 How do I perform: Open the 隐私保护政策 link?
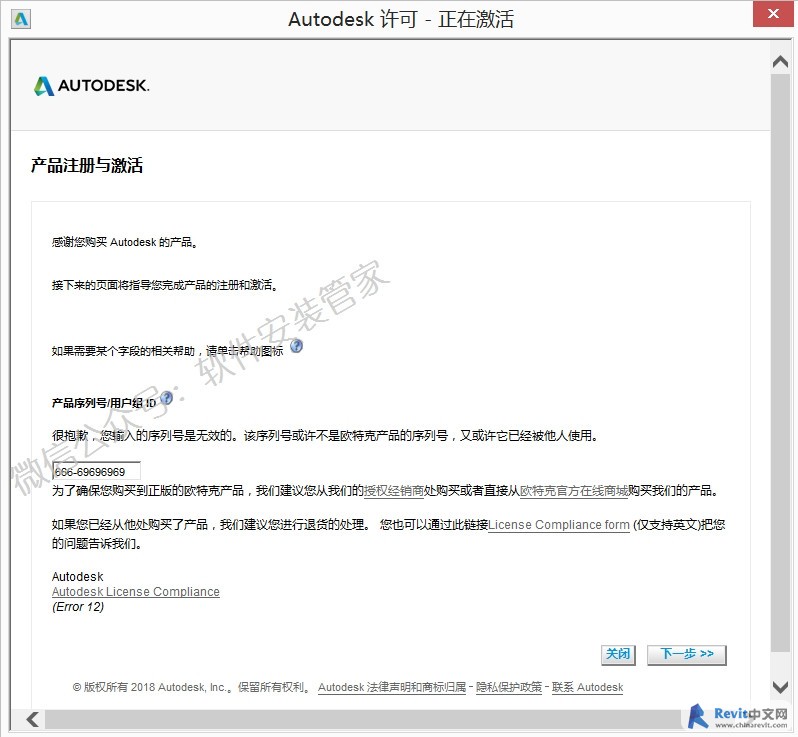[509, 687]
